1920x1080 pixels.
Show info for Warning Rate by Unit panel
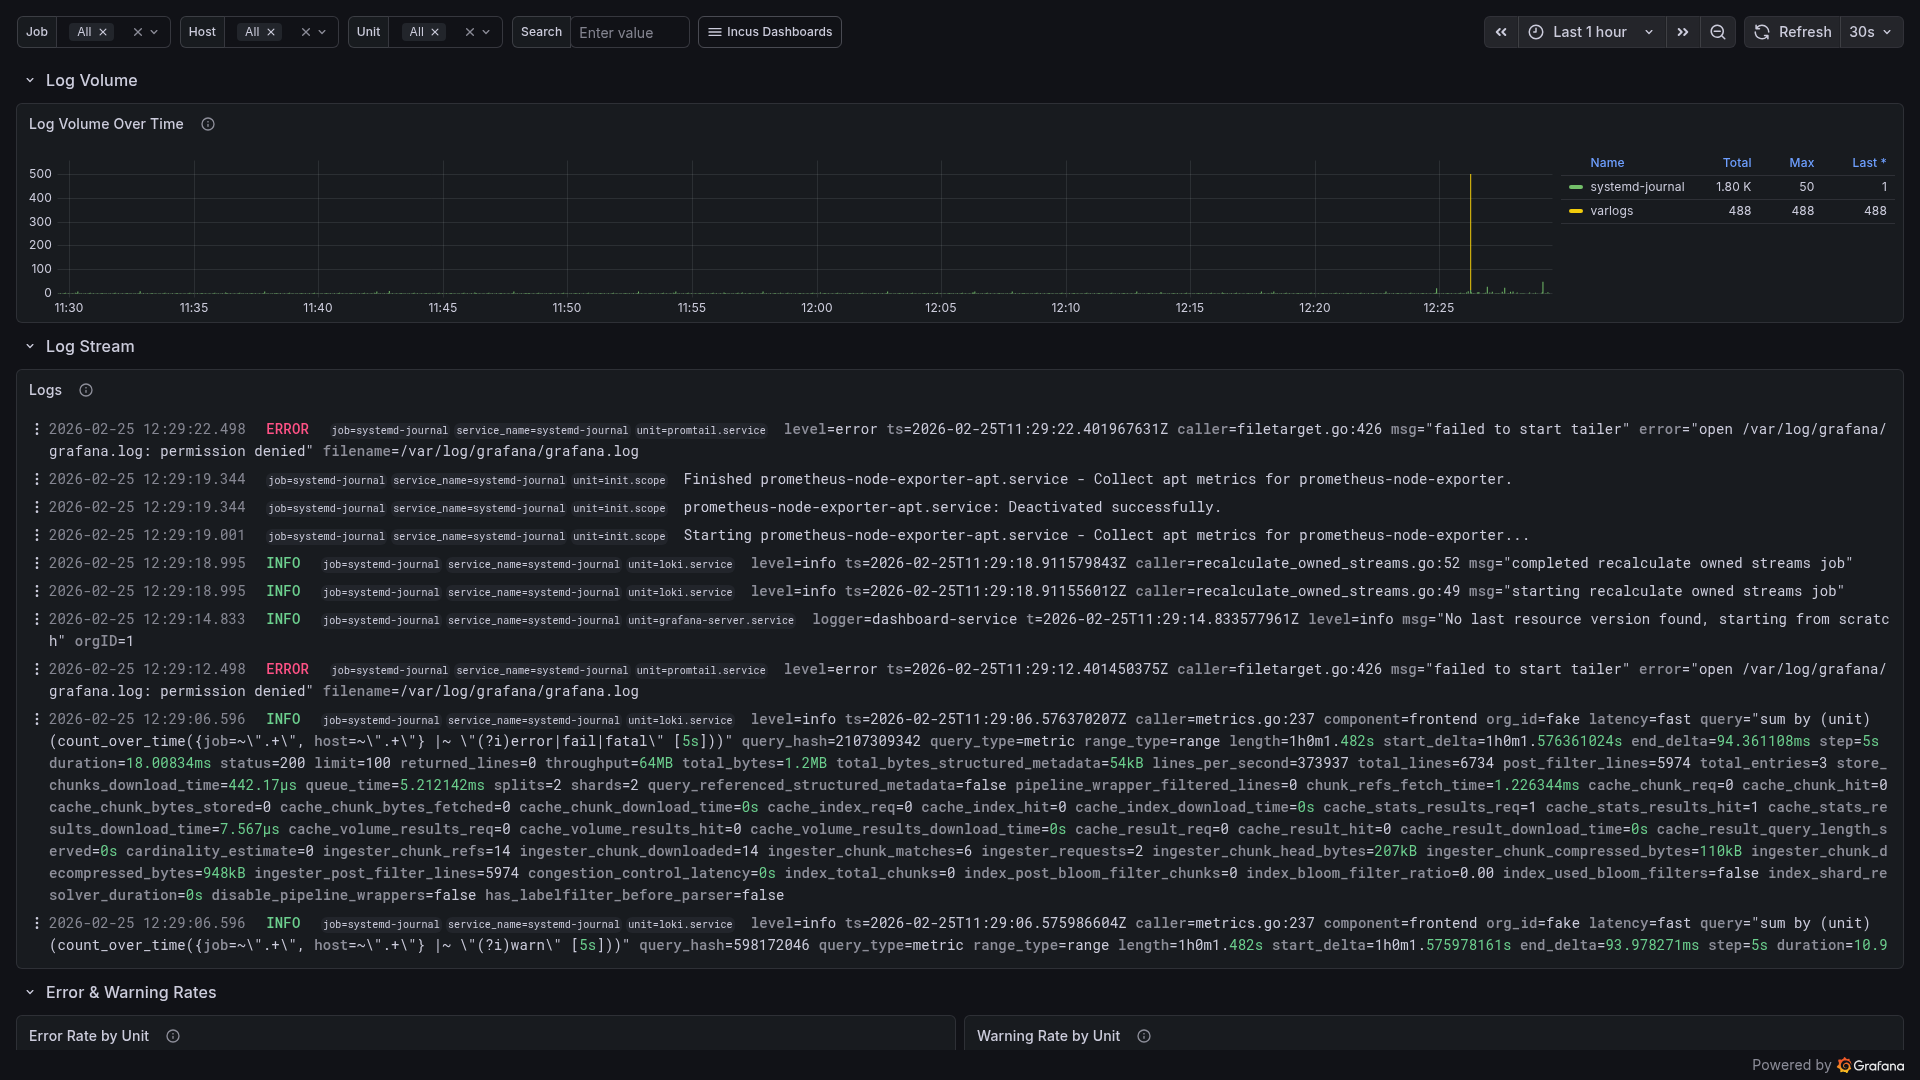1144,1036
